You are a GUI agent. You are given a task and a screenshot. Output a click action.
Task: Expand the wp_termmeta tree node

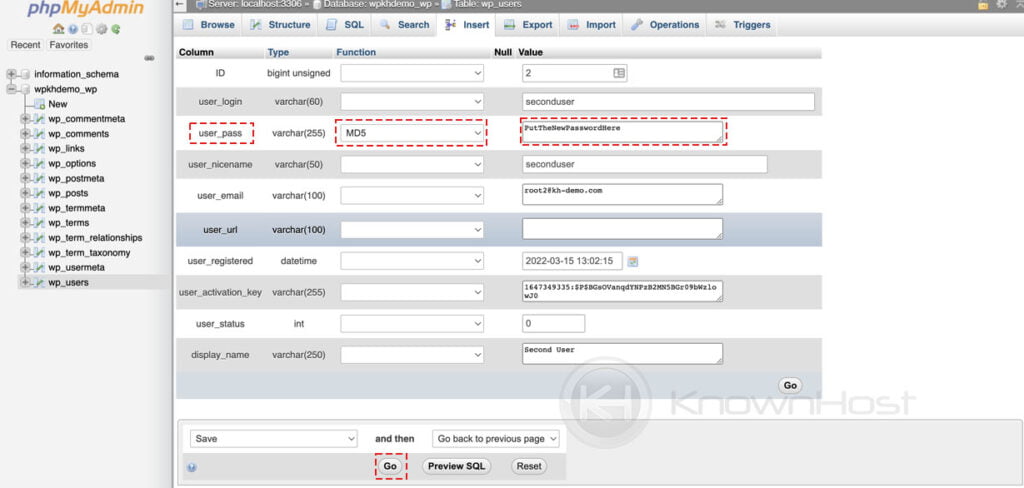click(x=25, y=208)
